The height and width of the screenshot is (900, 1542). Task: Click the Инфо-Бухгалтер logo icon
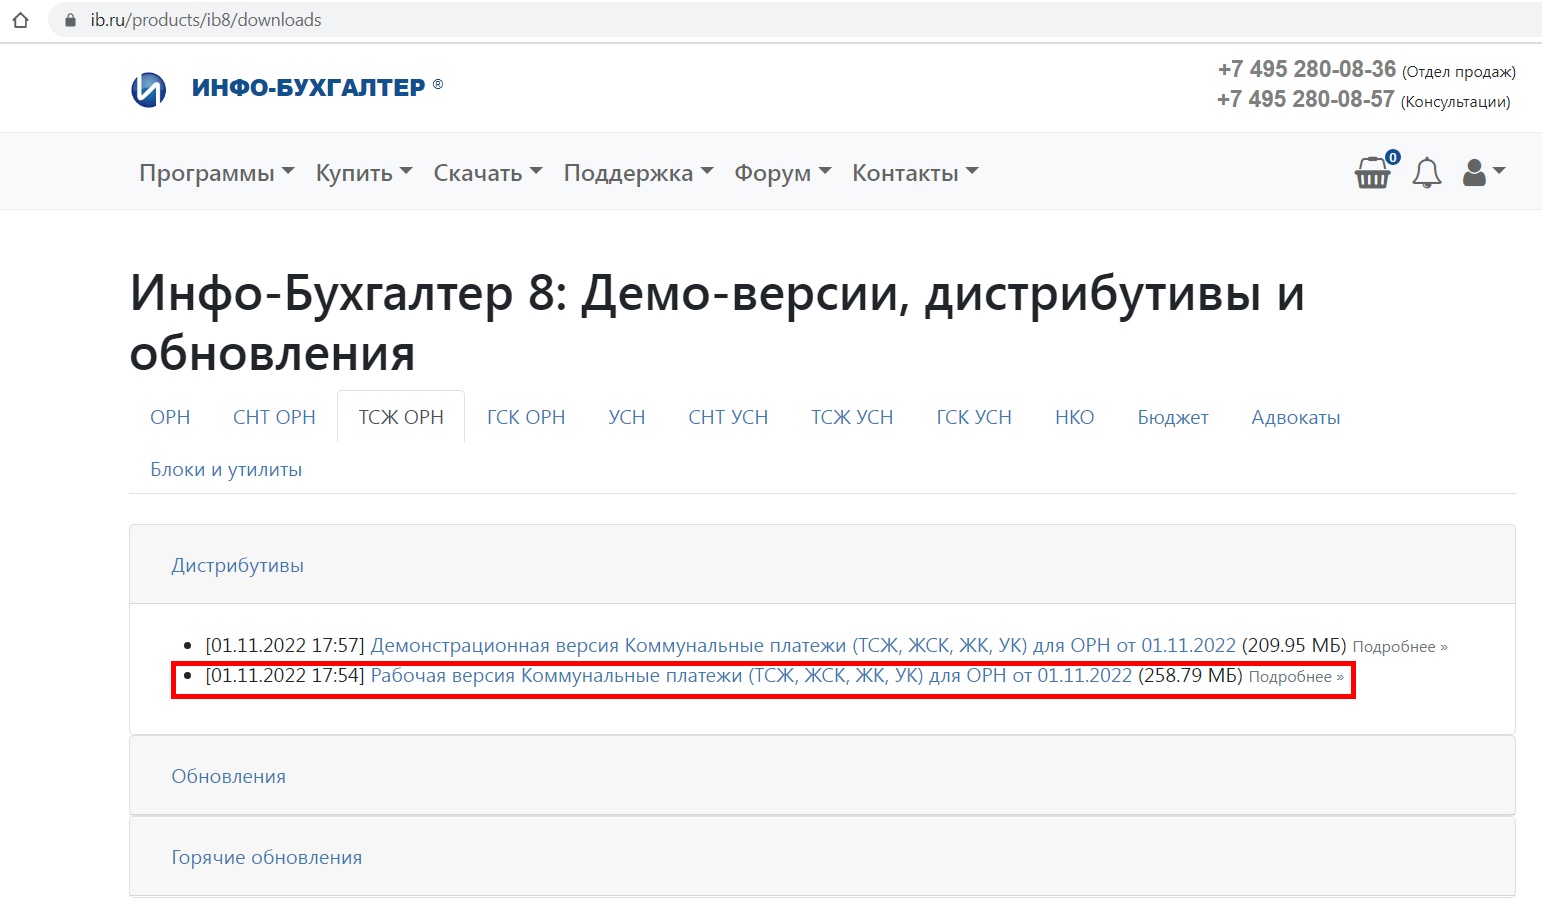pyautogui.click(x=149, y=89)
